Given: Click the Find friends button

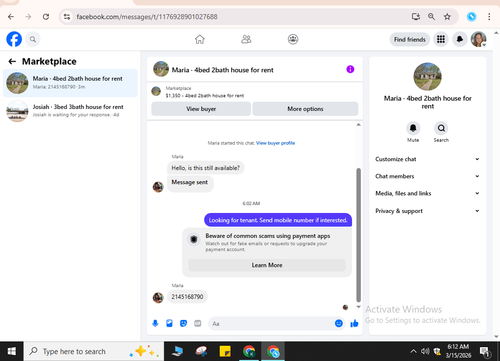Looking at the screenshot, I should click(x=410, y=39).
